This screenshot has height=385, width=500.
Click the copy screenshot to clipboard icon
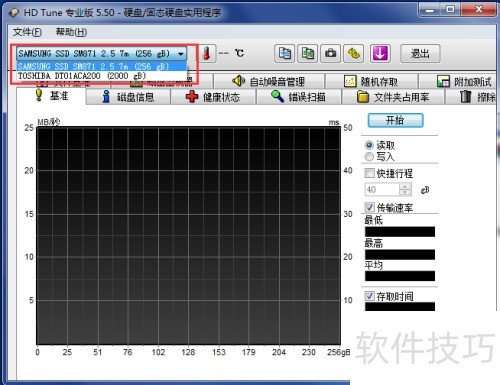[x=307, y=53]
